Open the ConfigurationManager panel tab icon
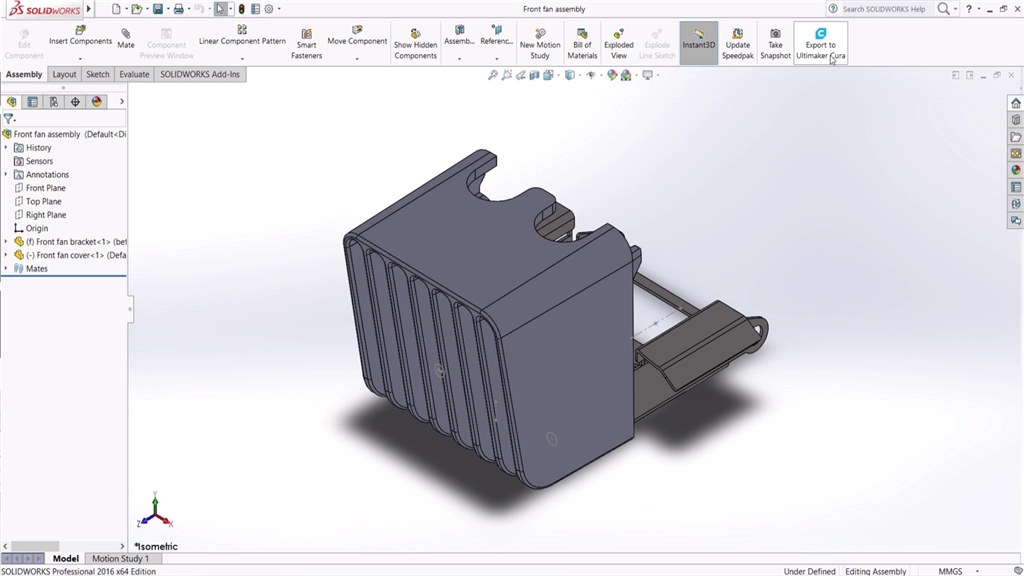Image resolution: width=1024 pixels, height=576 pixels. (x=54, y=102)
